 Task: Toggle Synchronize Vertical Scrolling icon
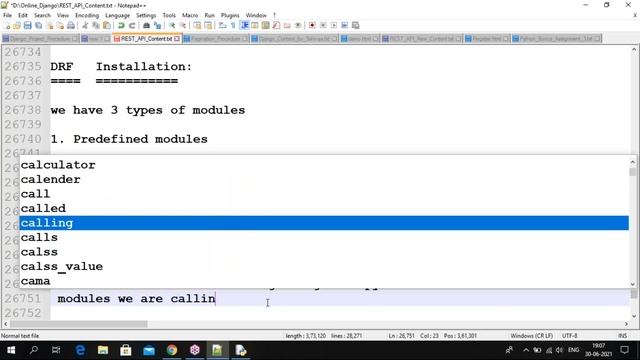(197, 25)
